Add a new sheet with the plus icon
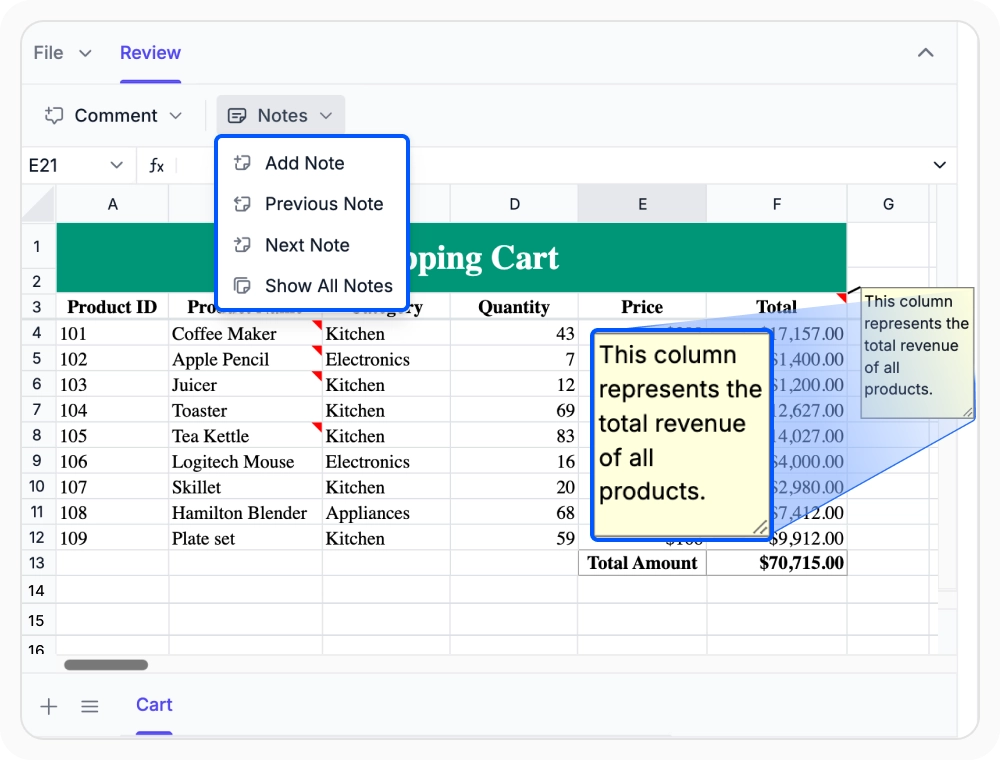The image size is (1000, 760). coord(48,706)
